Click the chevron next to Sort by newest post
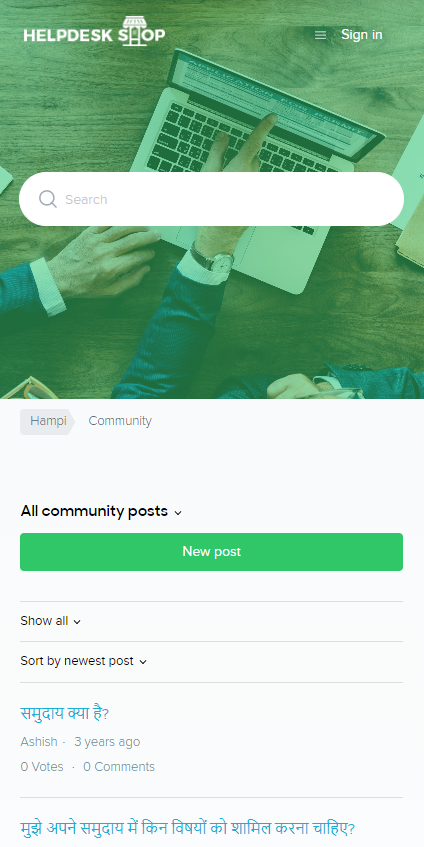The height and width of the screenshot is (847, 424). pyautogui.click(x=143, y=662)
